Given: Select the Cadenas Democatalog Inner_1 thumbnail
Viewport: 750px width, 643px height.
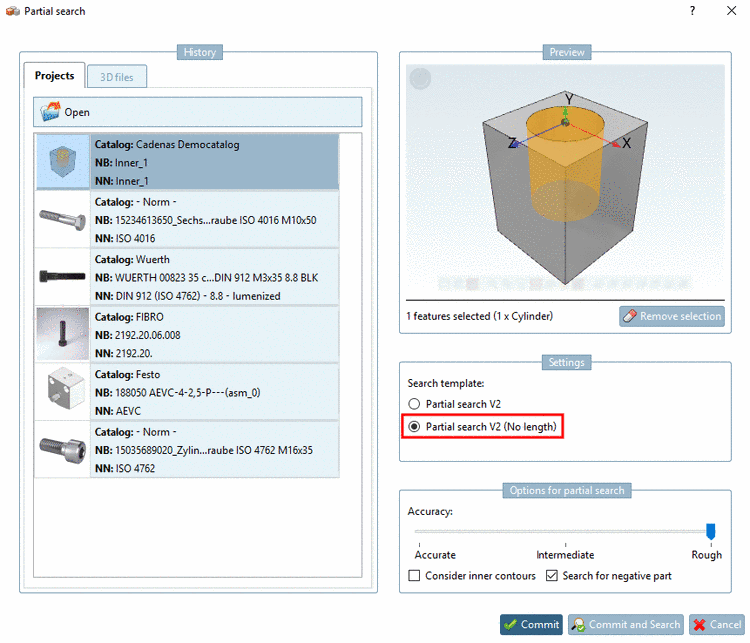Looking at the screenshot, I should (63, 162).
